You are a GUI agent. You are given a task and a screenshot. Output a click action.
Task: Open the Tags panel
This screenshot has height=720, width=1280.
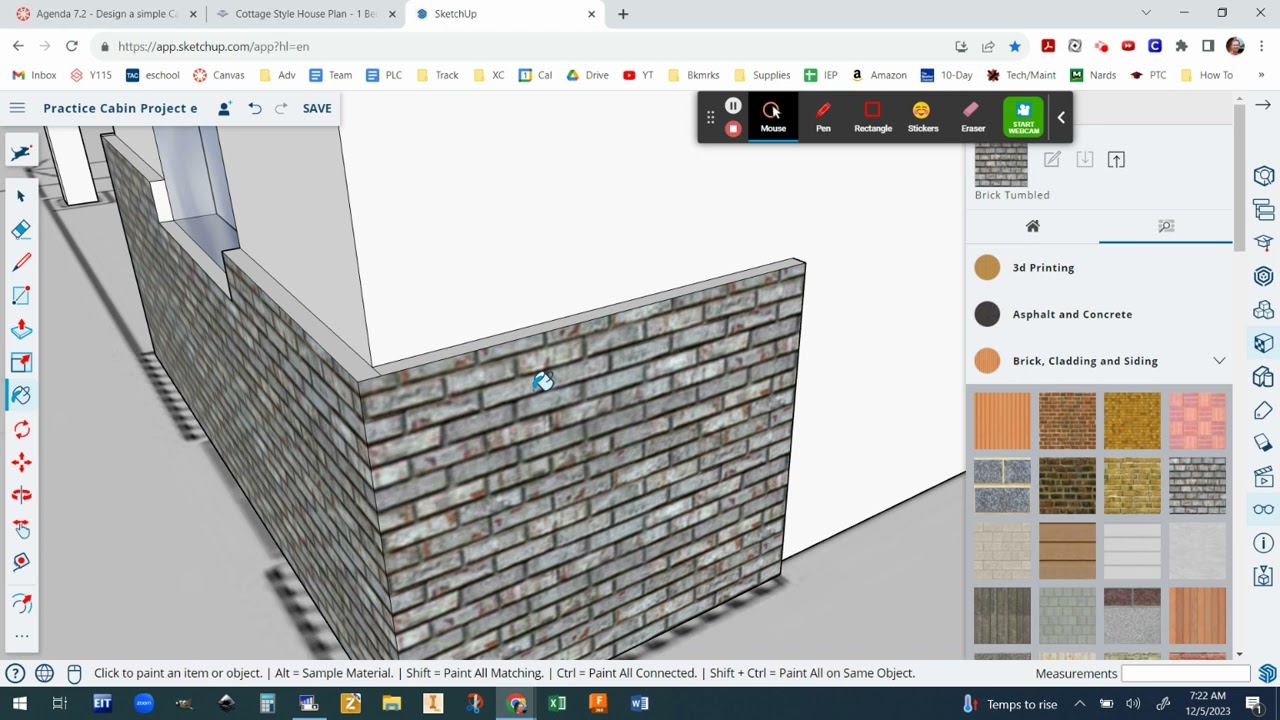1263,410
